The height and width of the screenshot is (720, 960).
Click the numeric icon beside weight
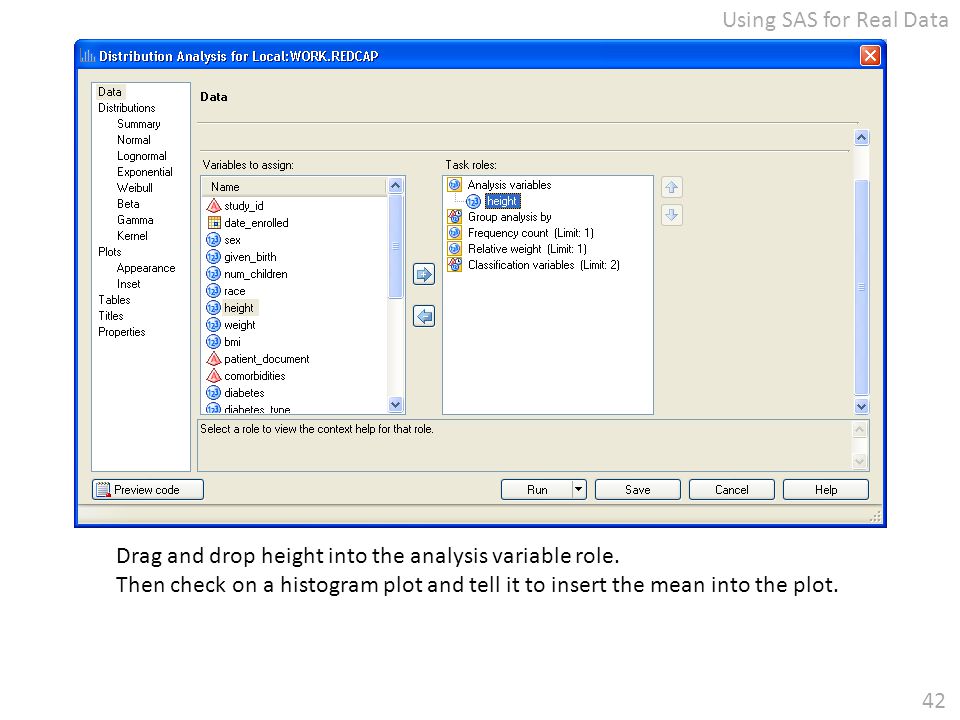click(x=213, y=324)
